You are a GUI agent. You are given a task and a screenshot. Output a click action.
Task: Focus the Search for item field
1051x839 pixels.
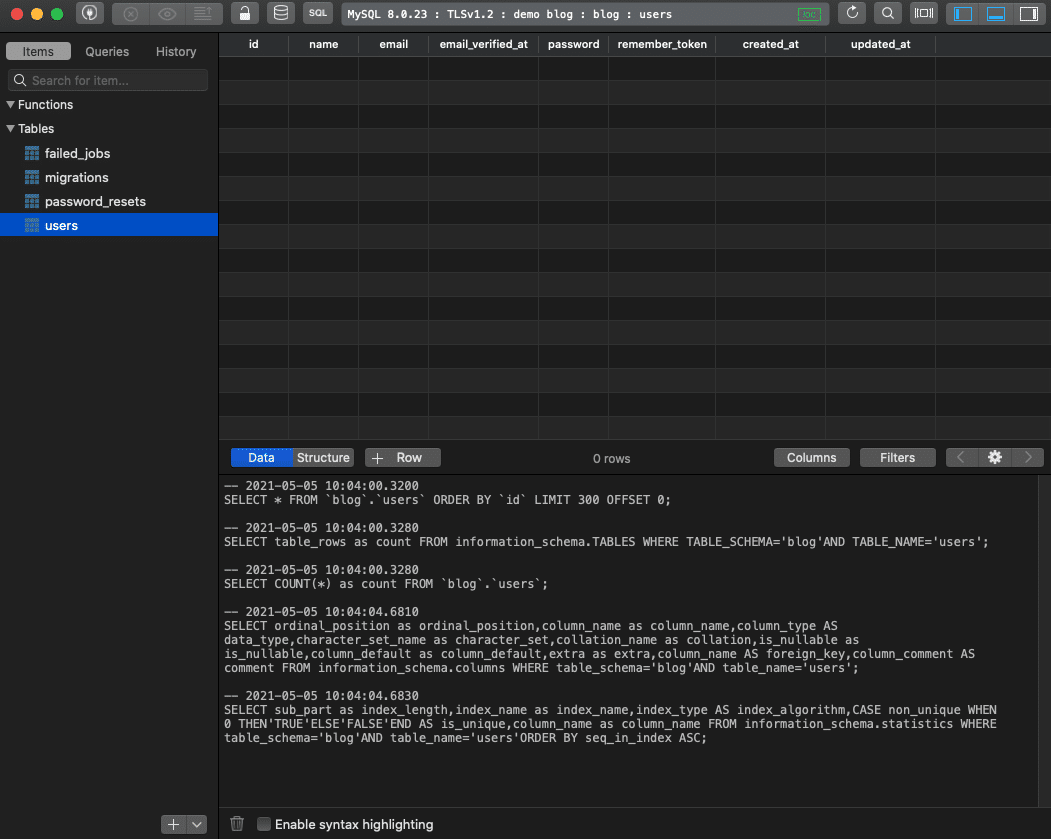[x=108, y=80]
